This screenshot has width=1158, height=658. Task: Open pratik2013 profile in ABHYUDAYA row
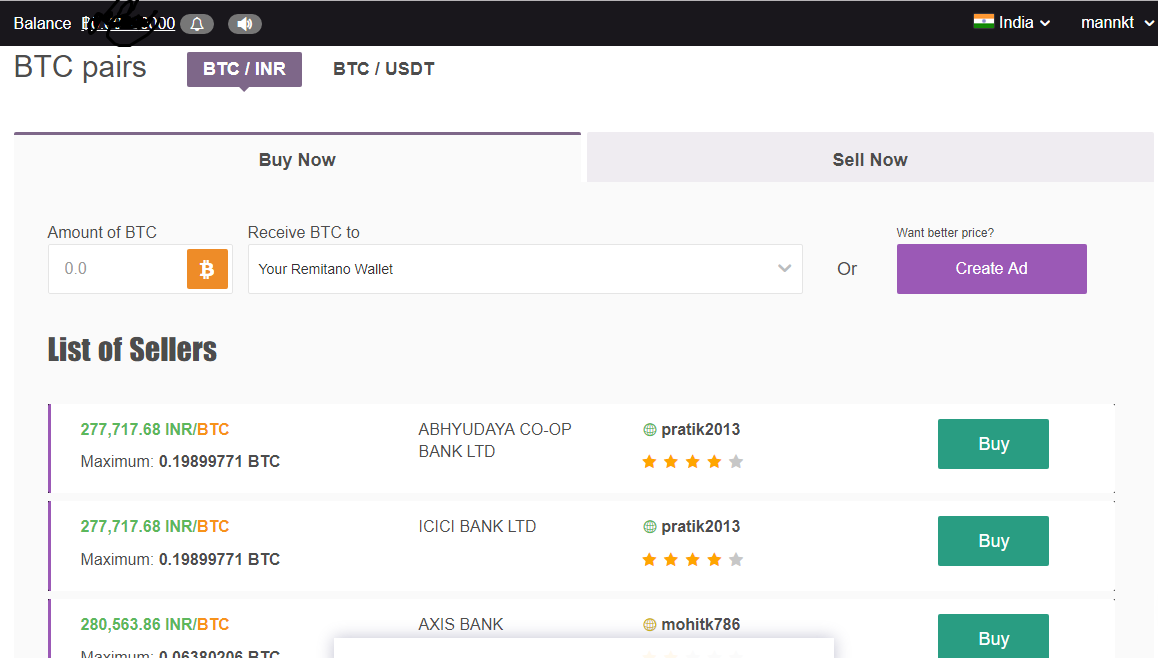700,429
